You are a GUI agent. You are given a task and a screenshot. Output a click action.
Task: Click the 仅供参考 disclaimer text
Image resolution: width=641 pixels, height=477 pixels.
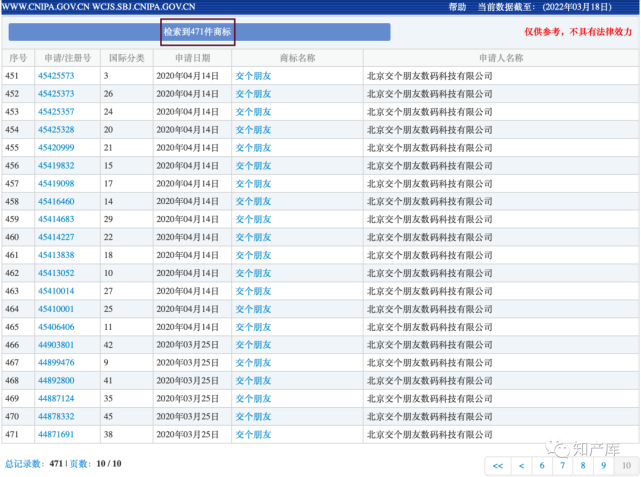[578, 32]
